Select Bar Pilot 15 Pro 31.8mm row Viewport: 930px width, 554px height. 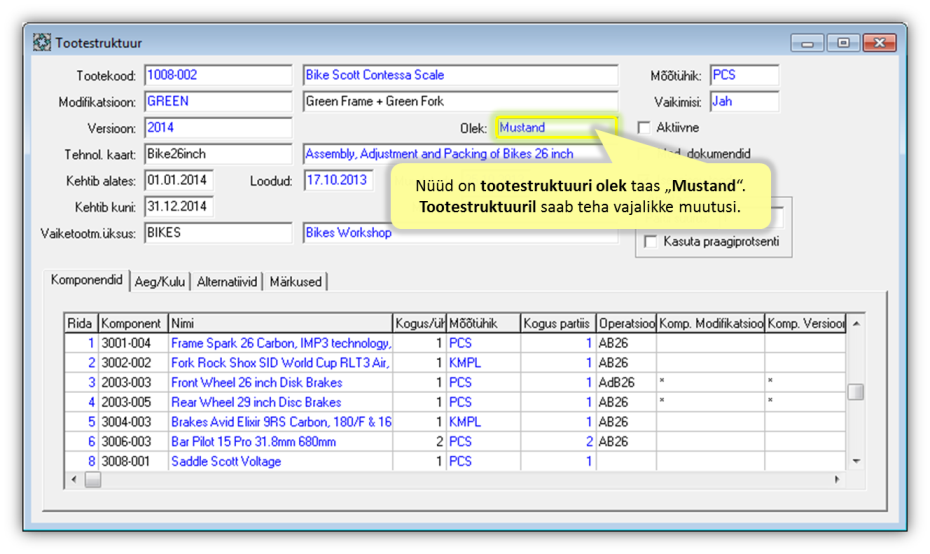(455, 441)
